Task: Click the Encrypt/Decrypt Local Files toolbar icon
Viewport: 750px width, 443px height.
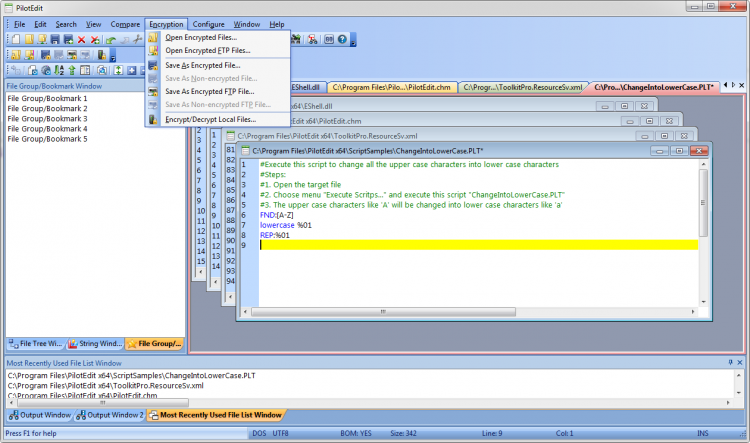Action: [101, 55]
